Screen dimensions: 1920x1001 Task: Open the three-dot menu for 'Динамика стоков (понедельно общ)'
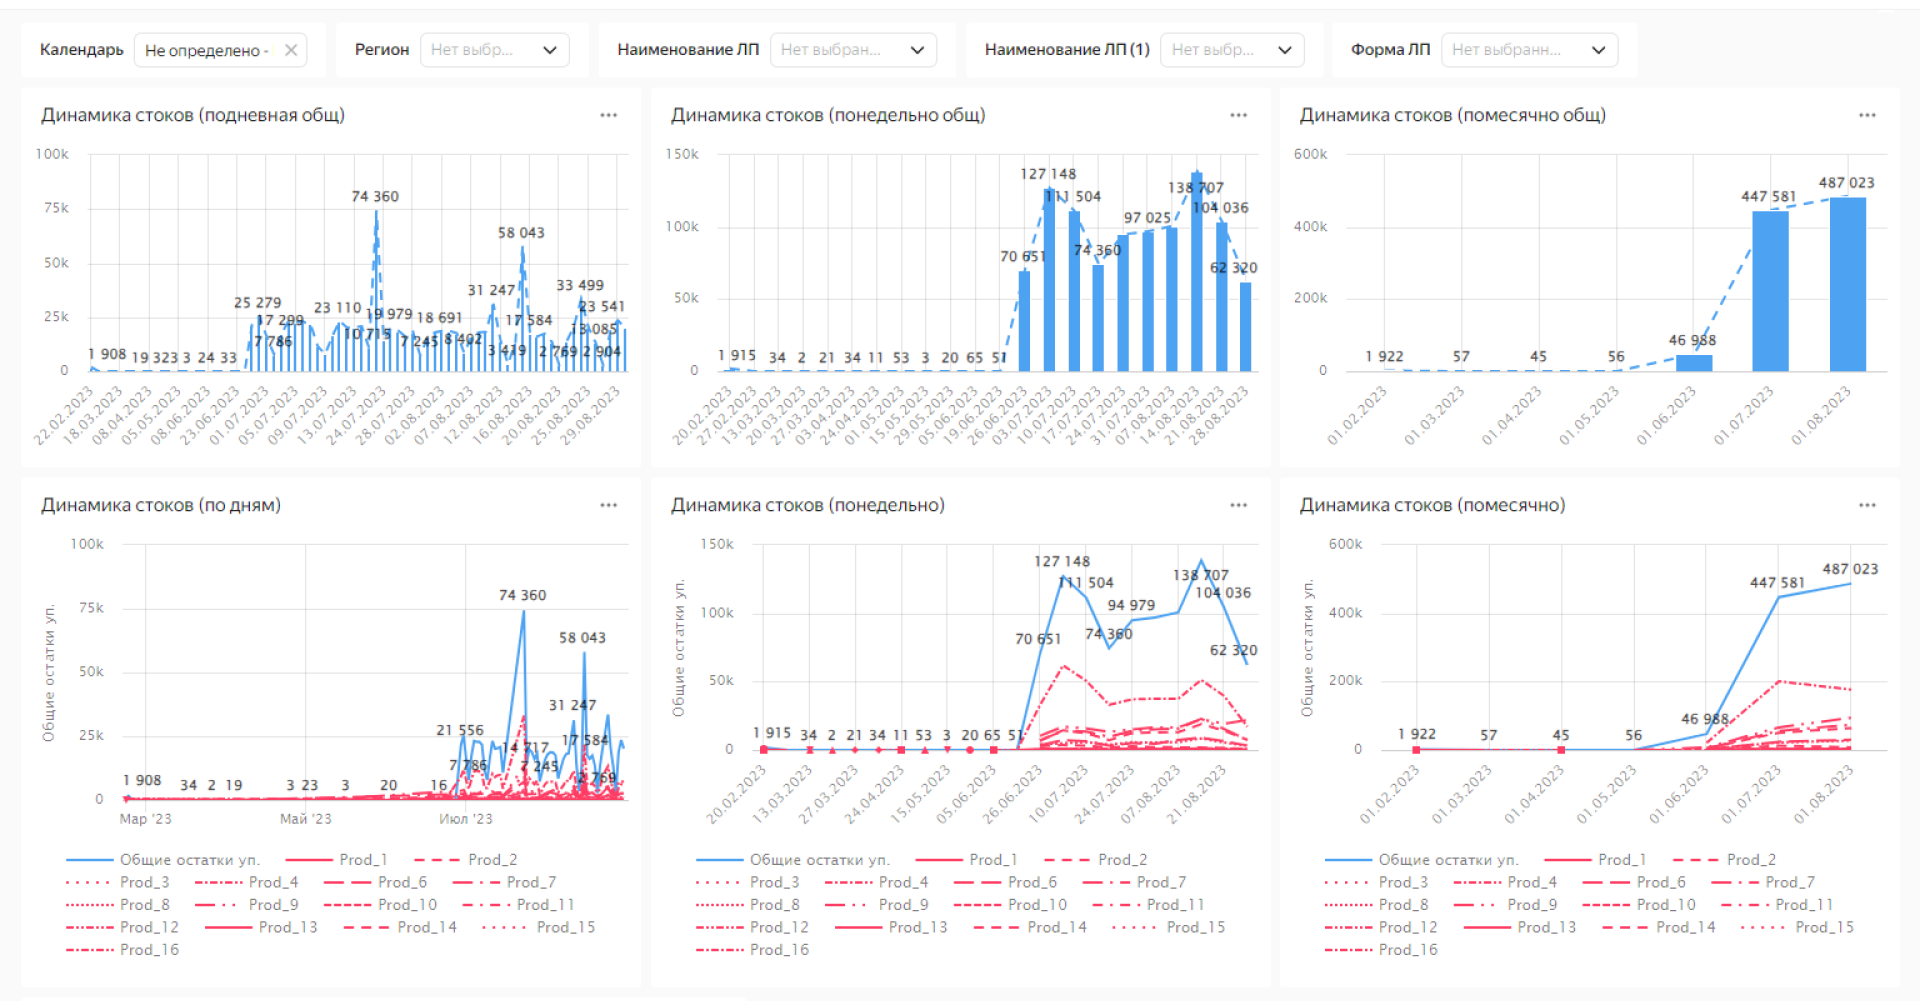tap(1238, 115)
